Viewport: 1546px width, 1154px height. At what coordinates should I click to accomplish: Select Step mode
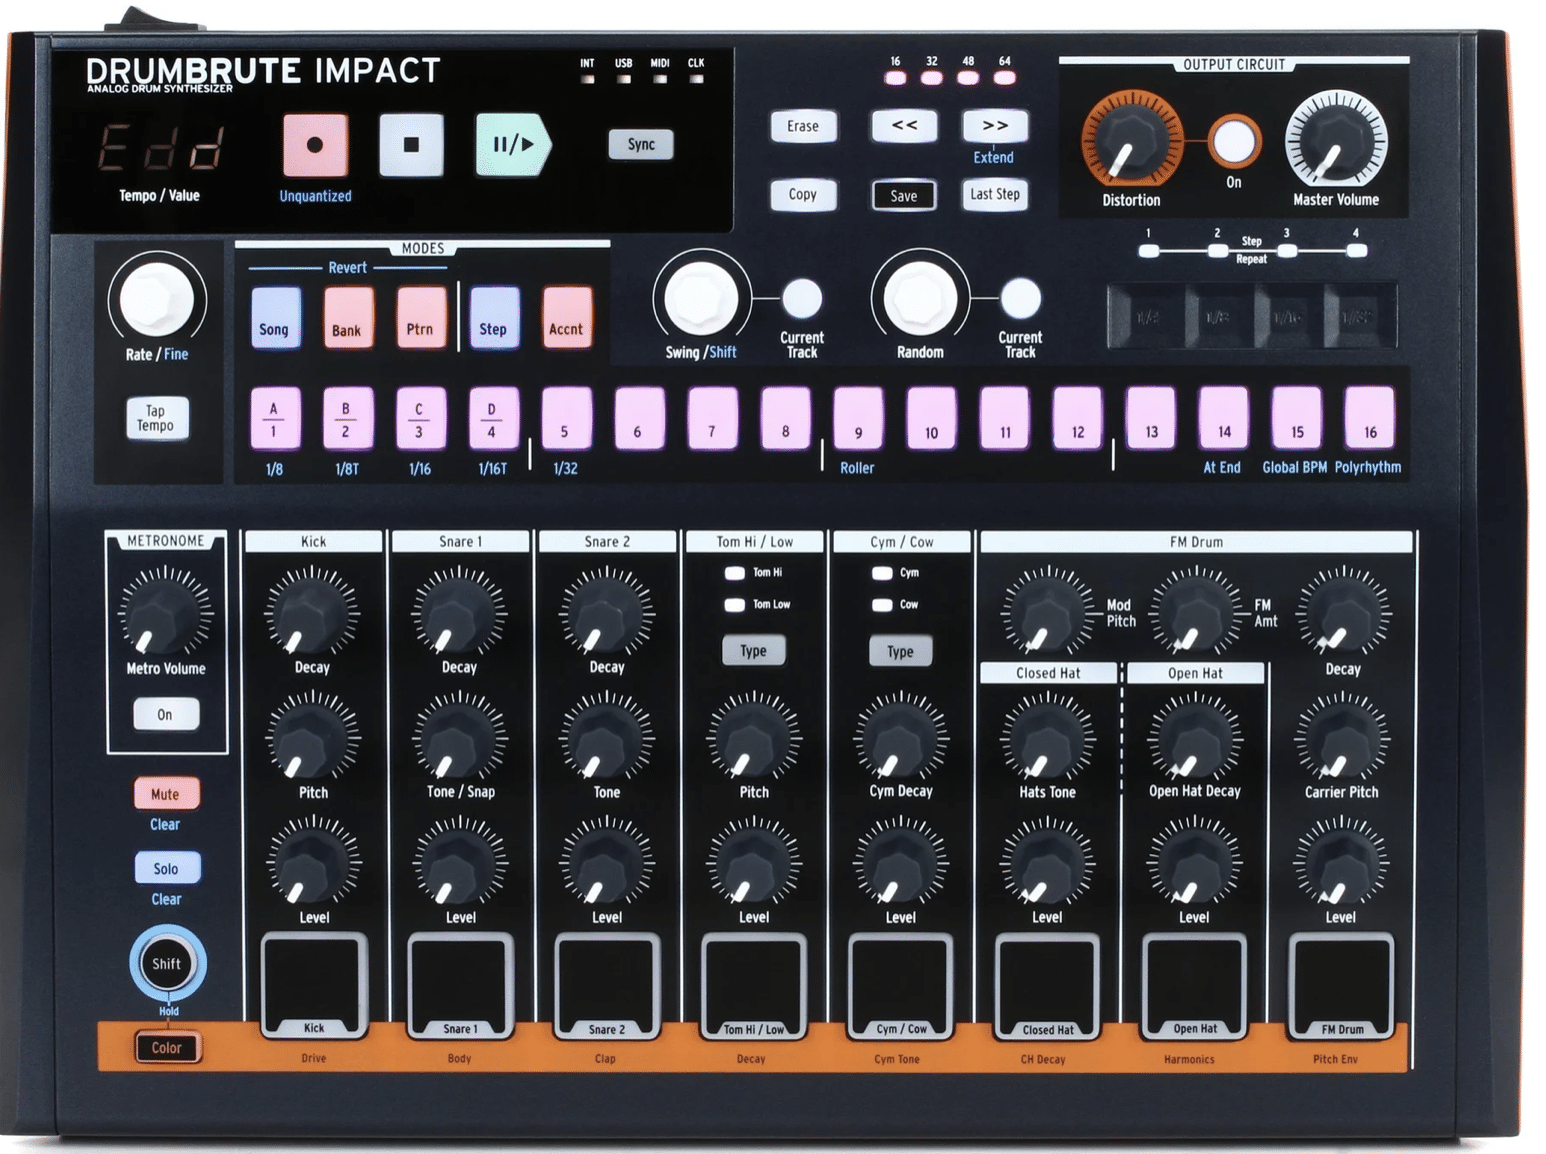[493, 318]
